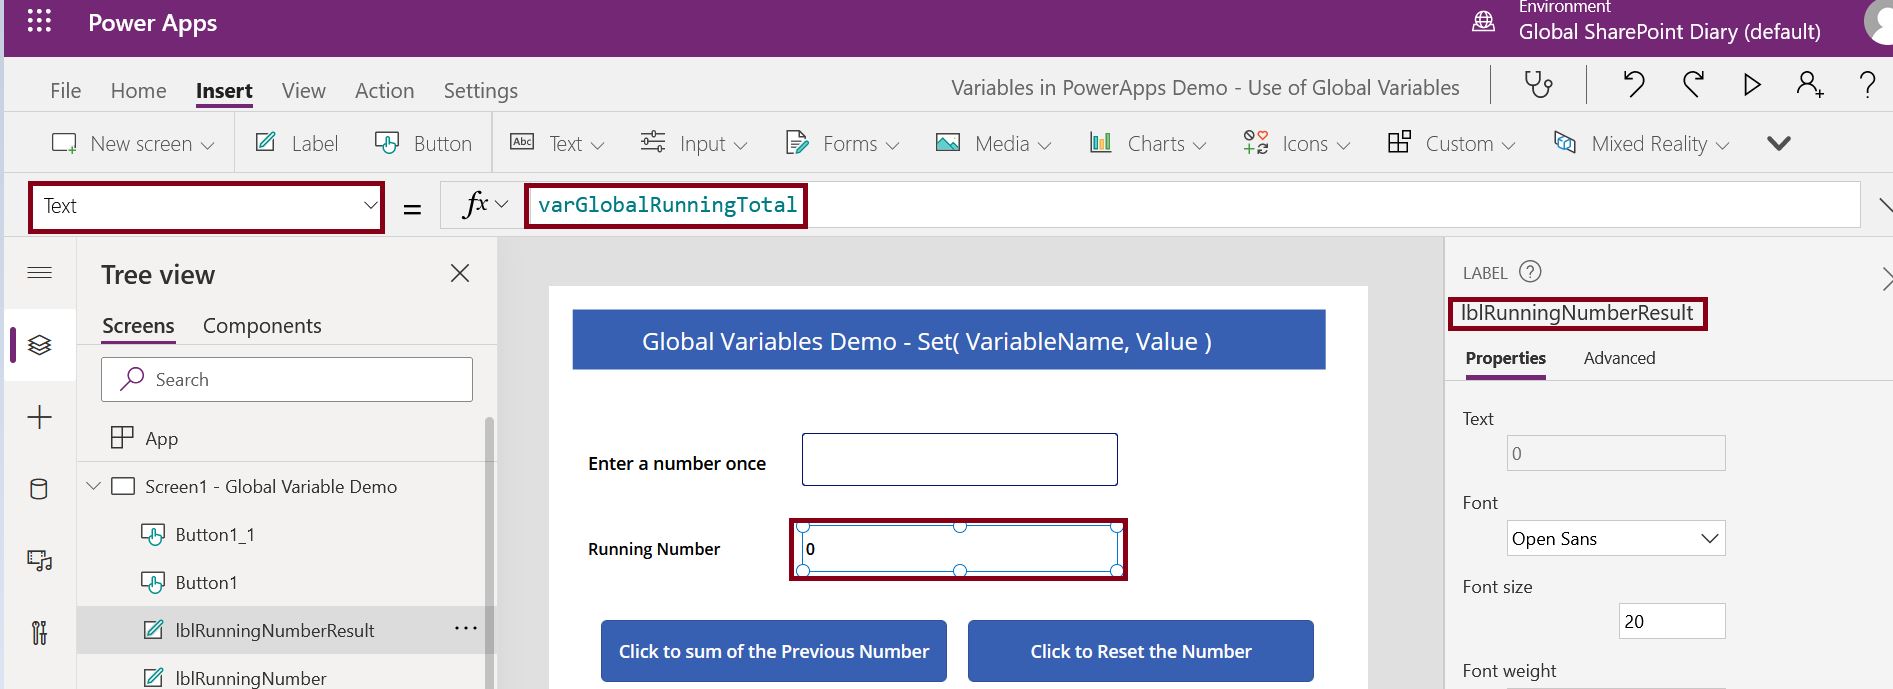
Task: Open the Text controls dropdown
Action: (x=557, y=143)
